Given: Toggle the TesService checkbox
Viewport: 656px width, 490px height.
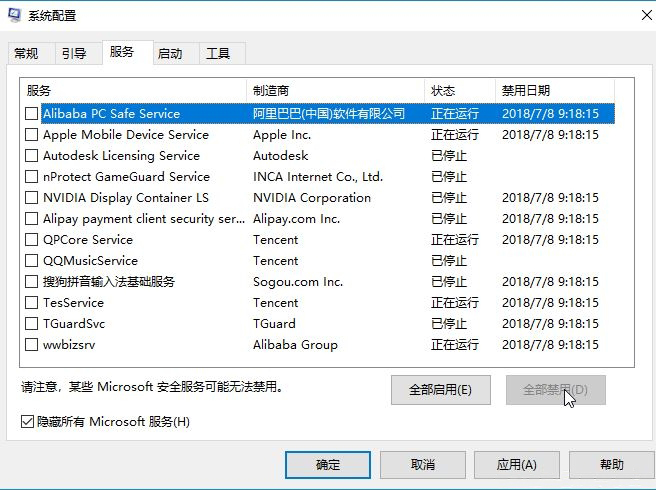Looking at the screenshot, I should tap(31, 302).
